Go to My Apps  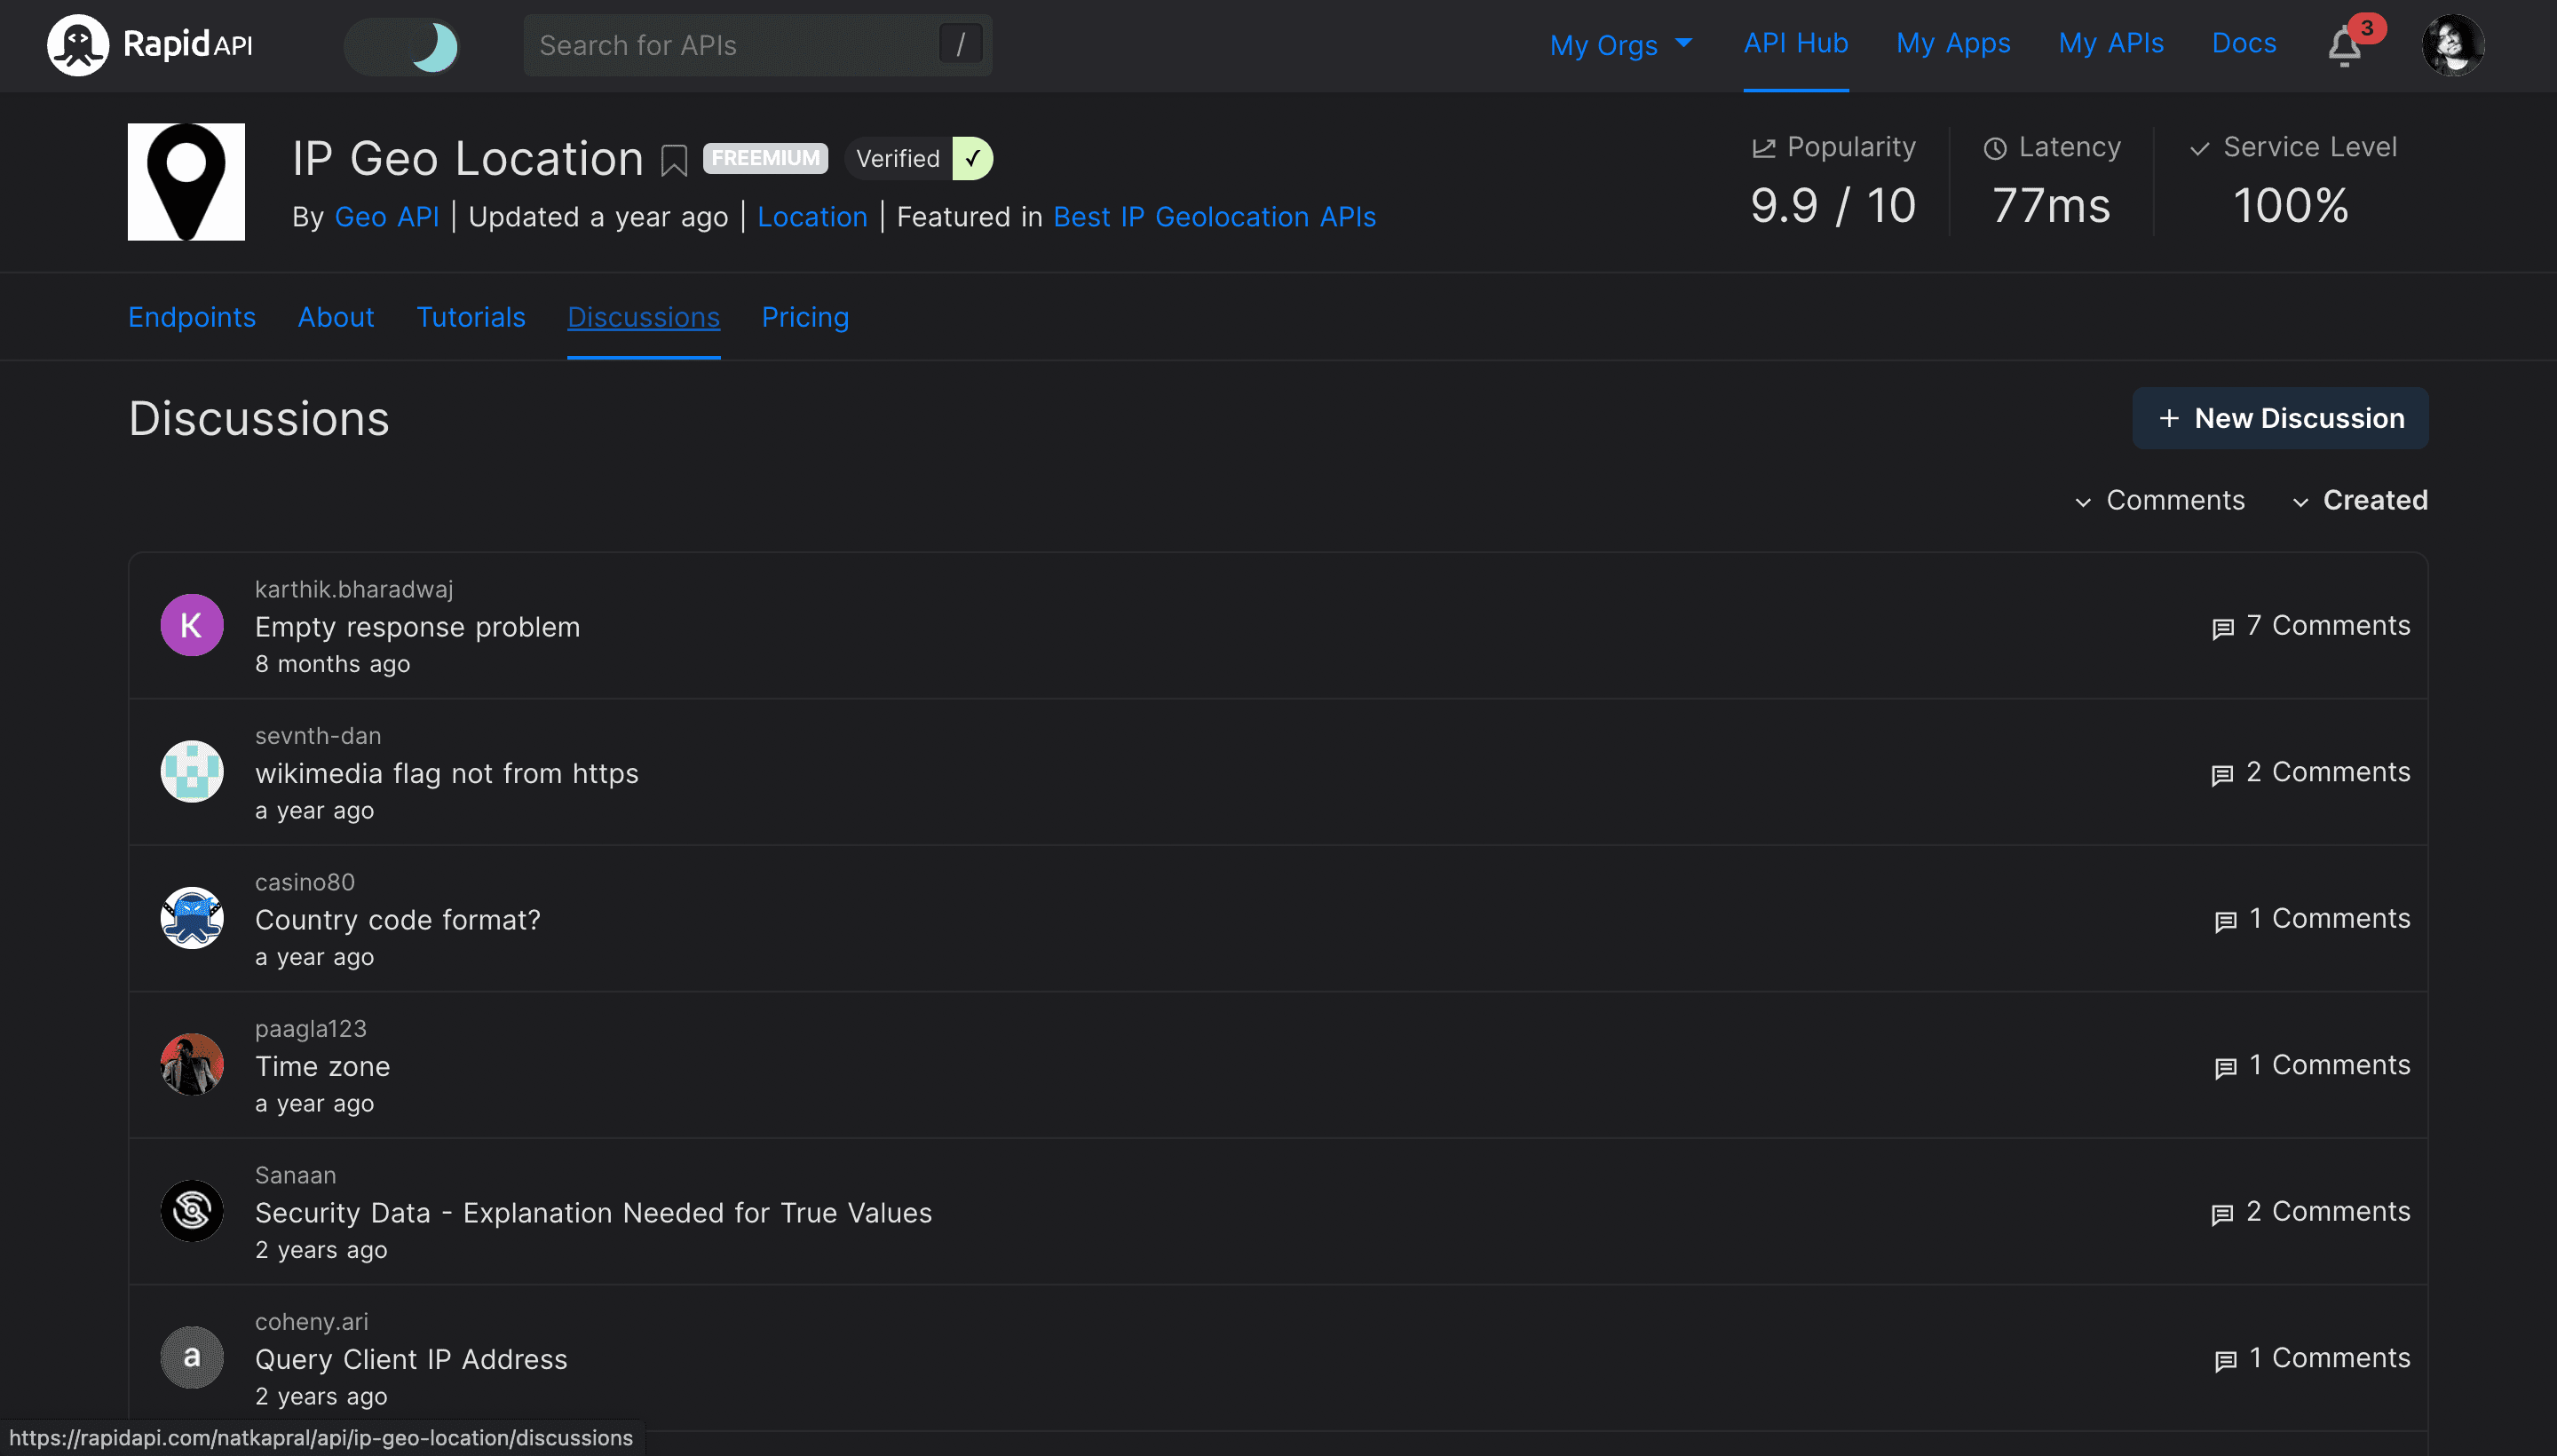tap(1952, 43)
